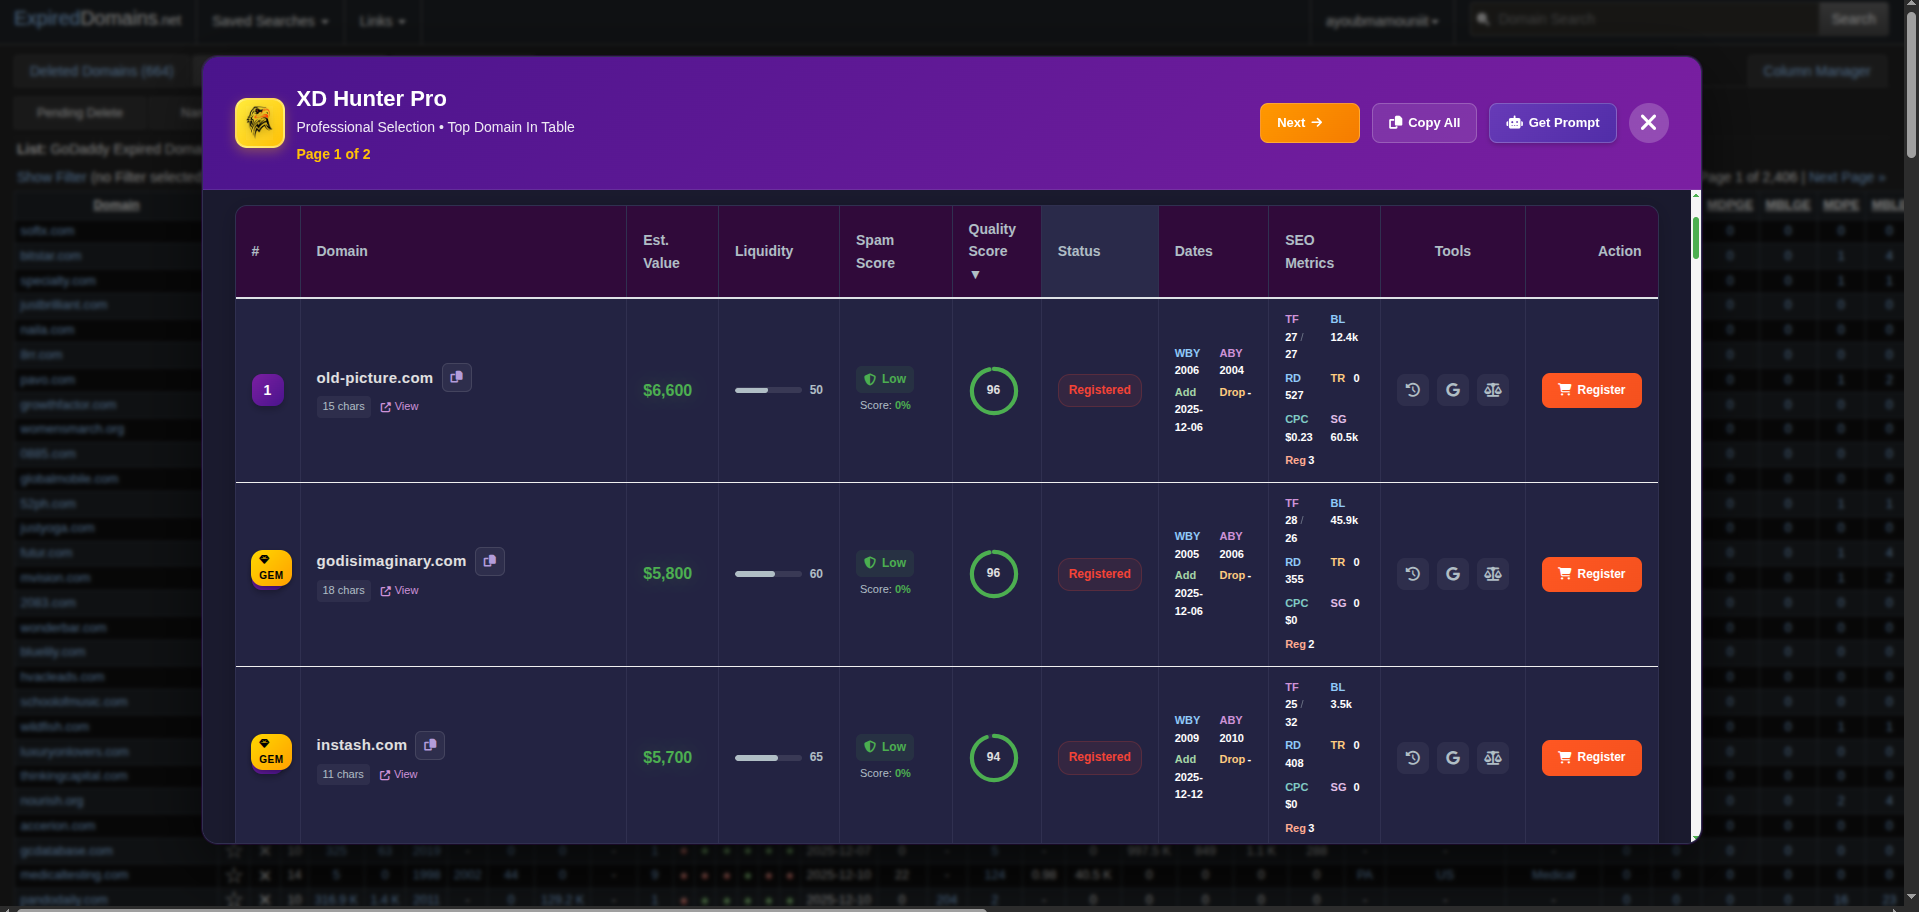
Task: Register the godisimaginary.com domain
Action: (x=1591, y=574)
